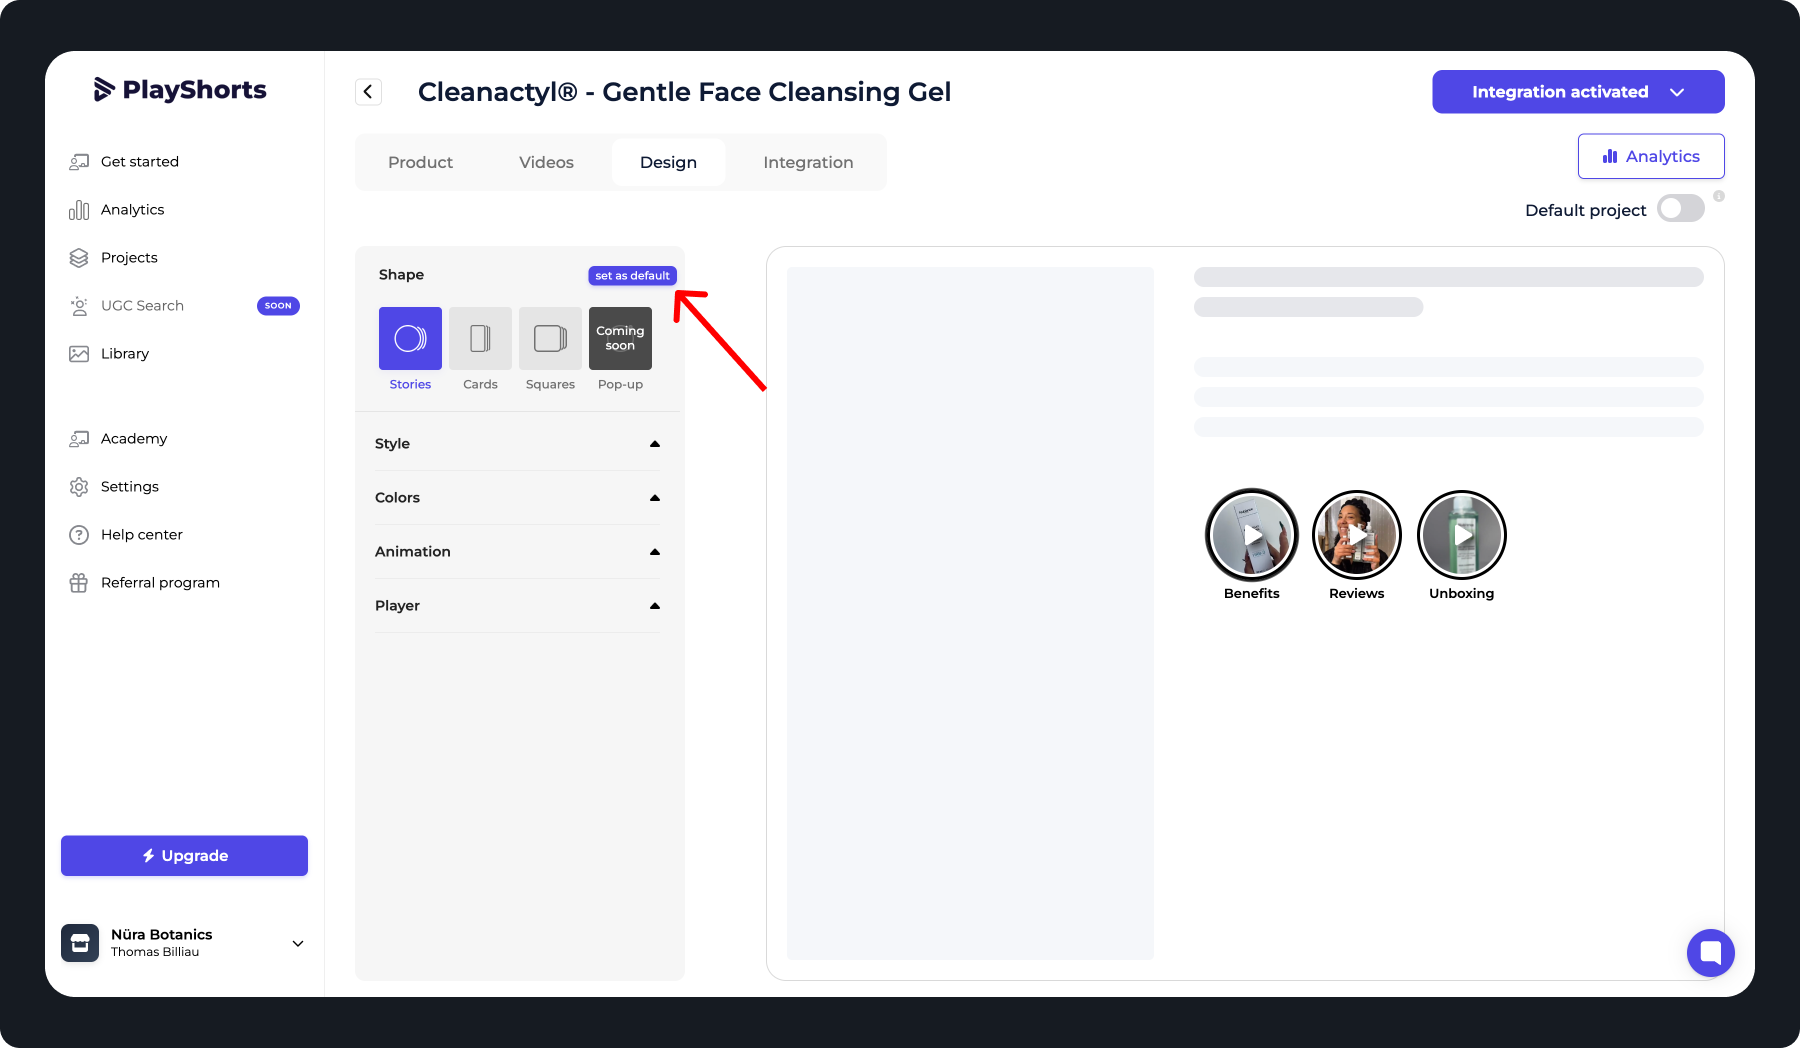Click the Referral program gift icon
1800x1048 pixels.
[79, 583]
